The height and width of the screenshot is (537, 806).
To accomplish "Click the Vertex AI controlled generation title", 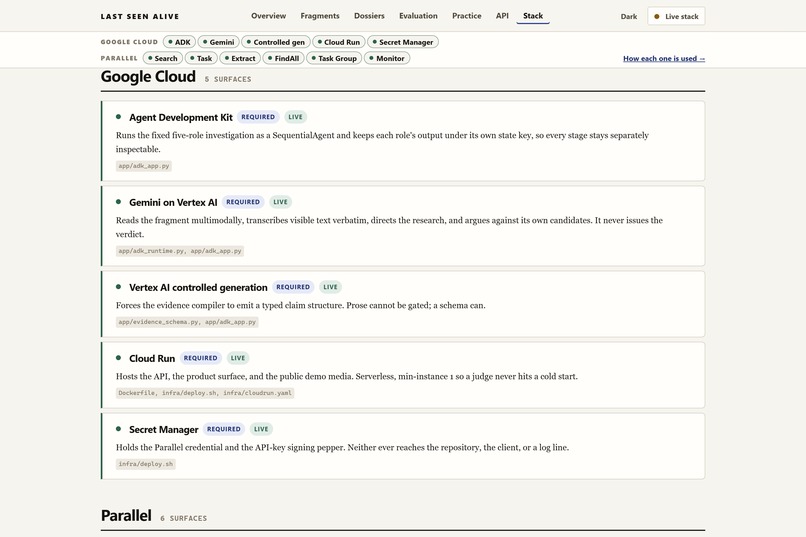I will [198, 287].
